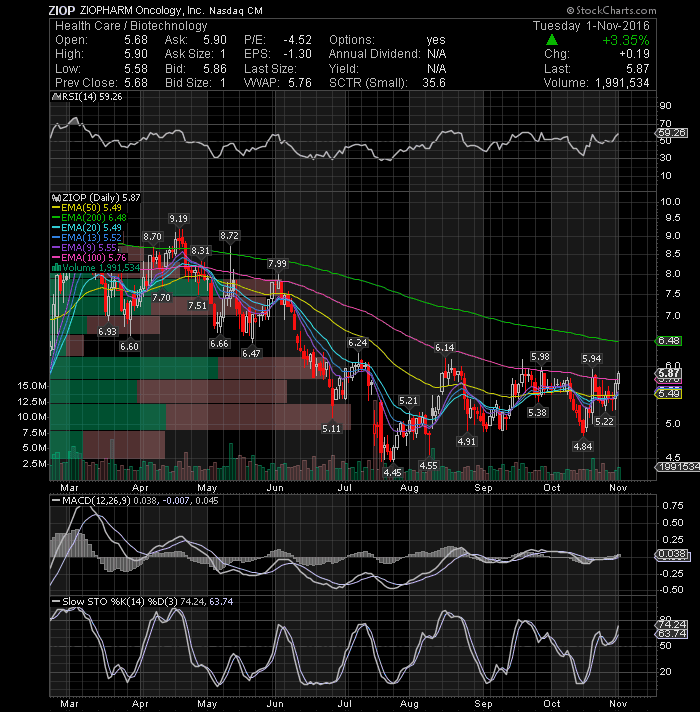Select the EMA(20) 5.49 legend entry

pos(87,228)
